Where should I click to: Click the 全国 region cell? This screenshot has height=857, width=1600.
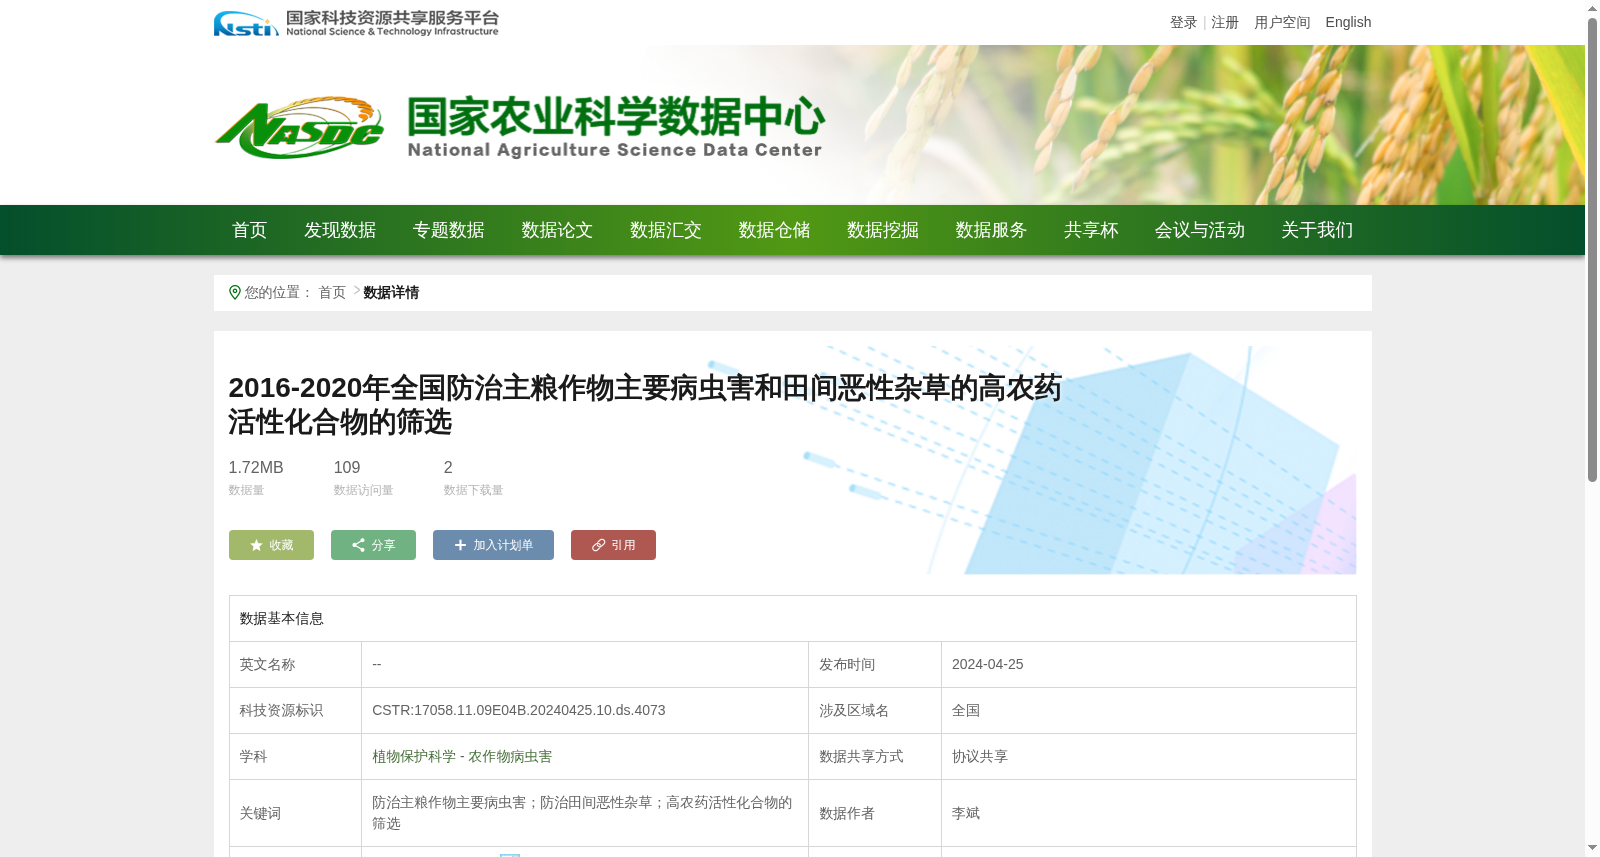[x=1148, y=710]
